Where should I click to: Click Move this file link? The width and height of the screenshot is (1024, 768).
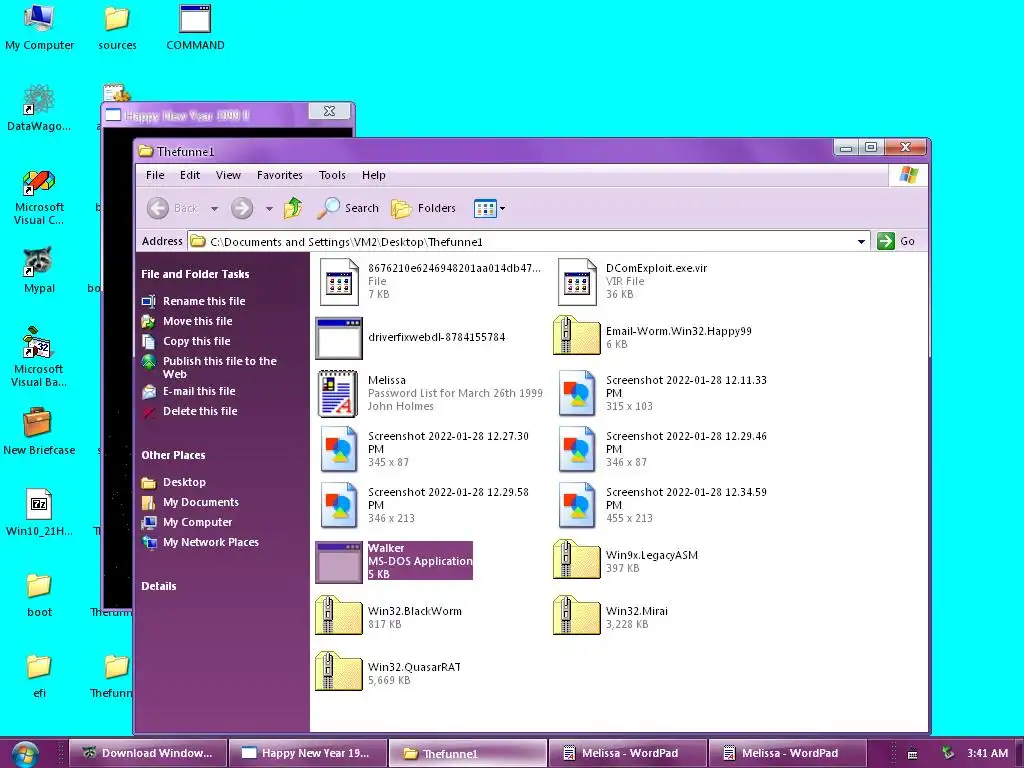coord(197,321)
